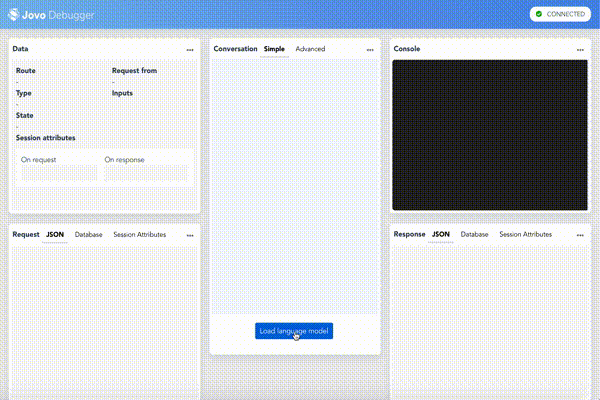
Task: Select Session Attributes tab in the Response panel
Action: pos(525,234)
